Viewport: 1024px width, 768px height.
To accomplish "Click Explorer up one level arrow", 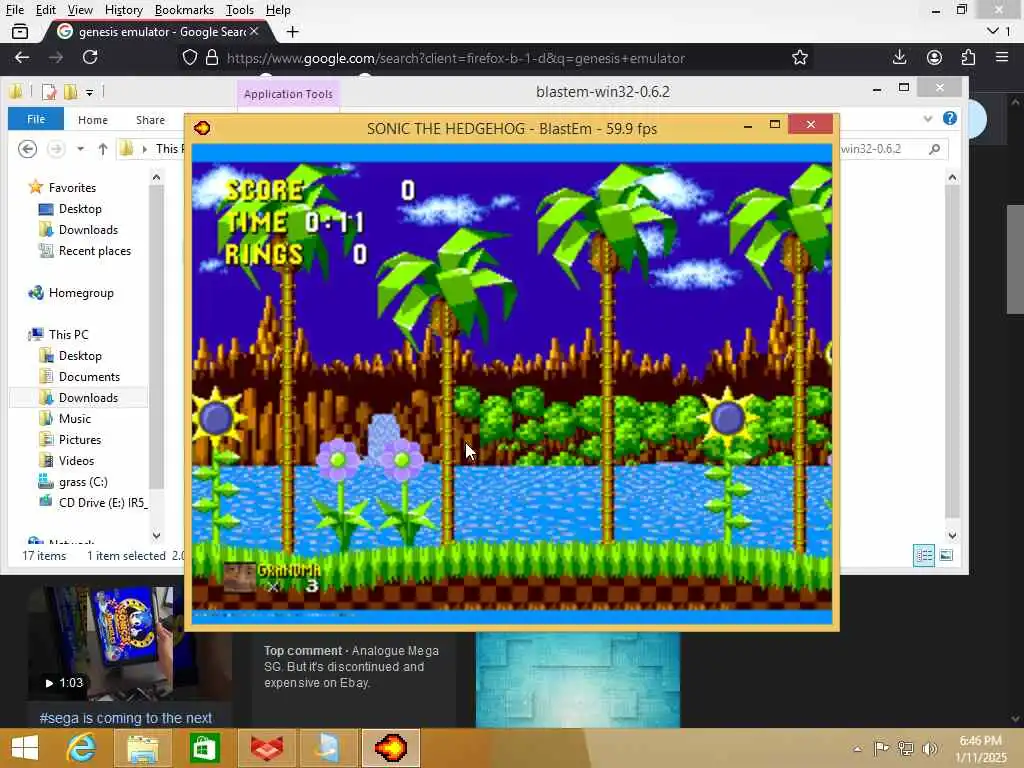I will click(103, 149).
